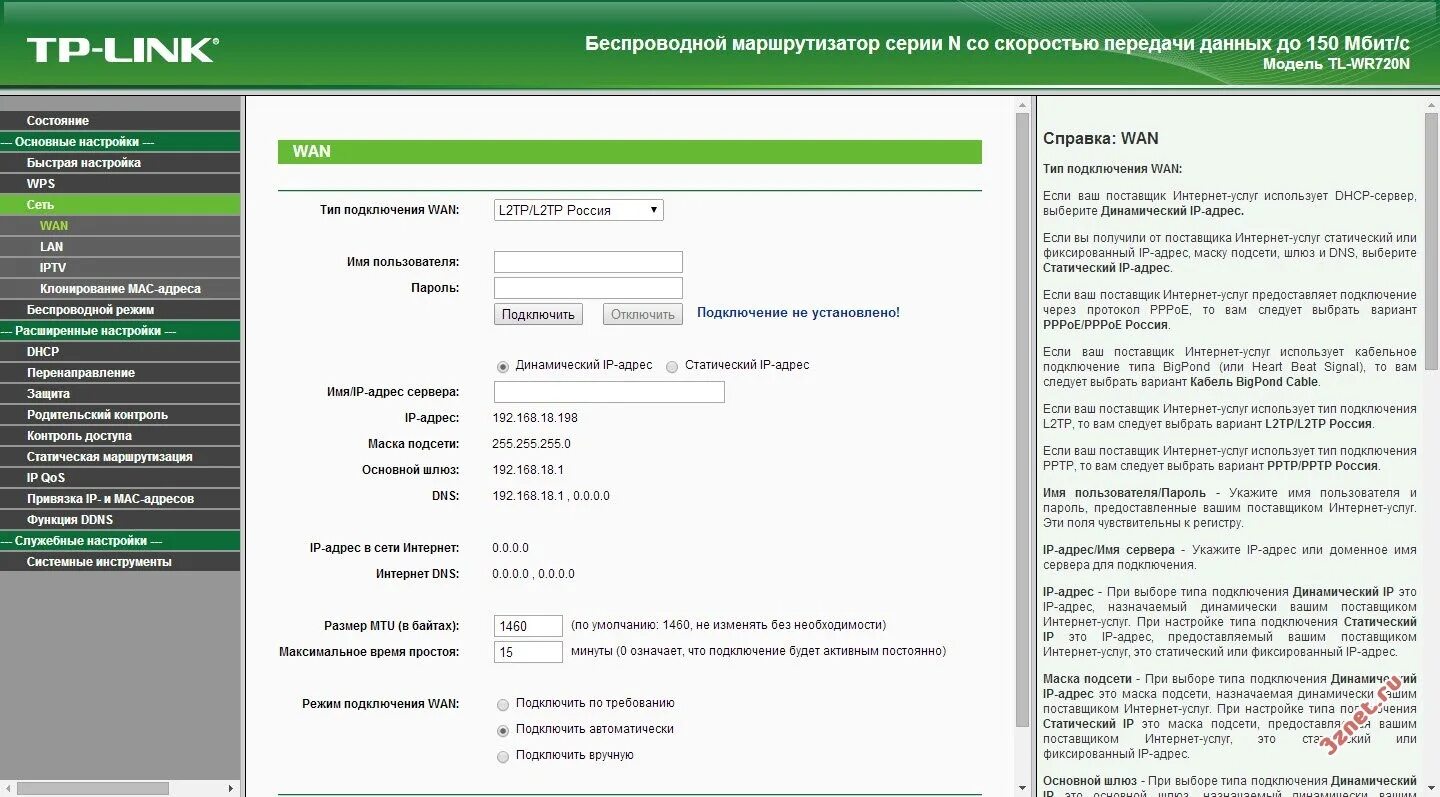This screenshot has width=1440, height=797.
Task: Click the Справка: WAN help heading
Action: pos(1100,139)
